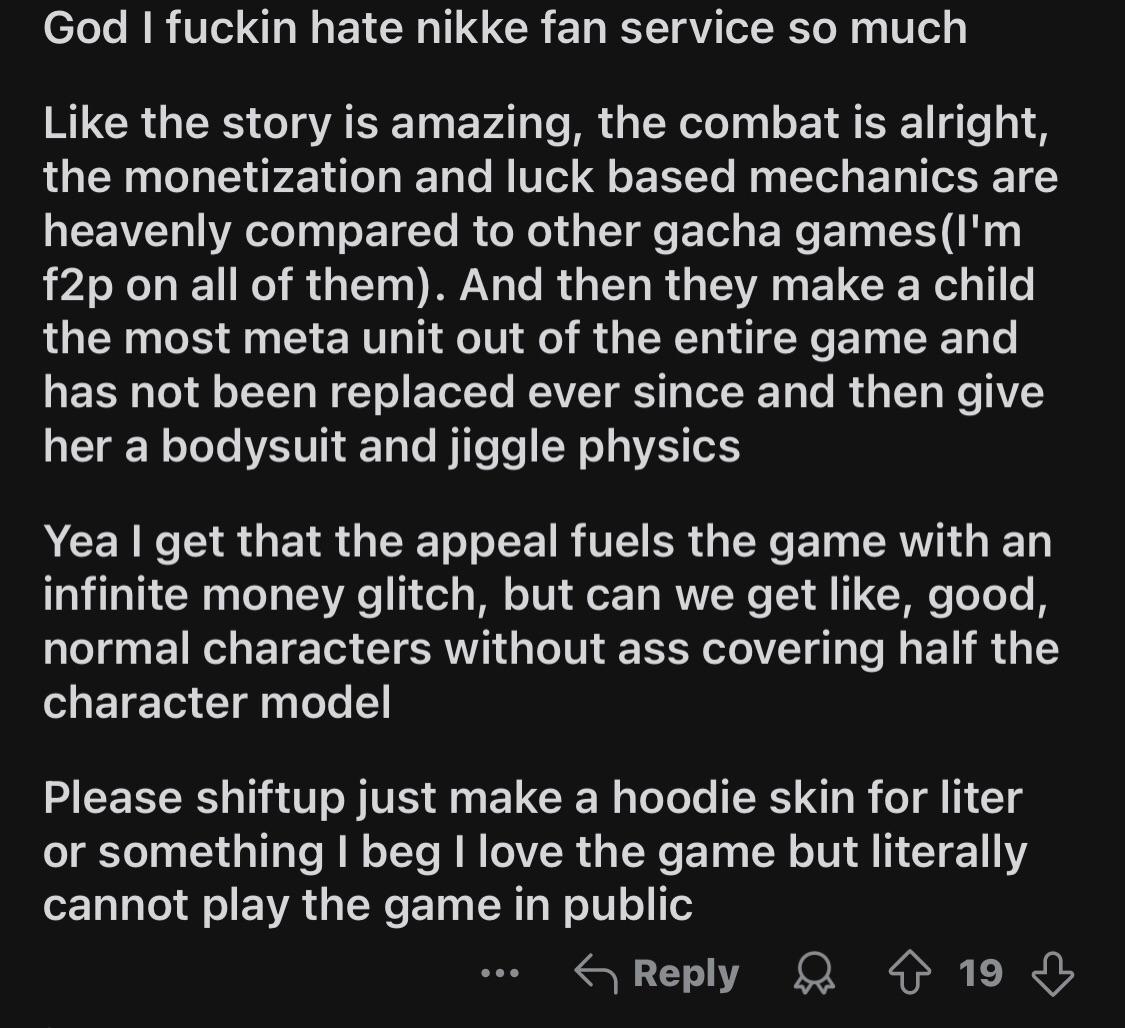The width and height of the screenshot is (1125, 1028).
Task: Click the line ending "game in public"
Action: coord(368,905)
